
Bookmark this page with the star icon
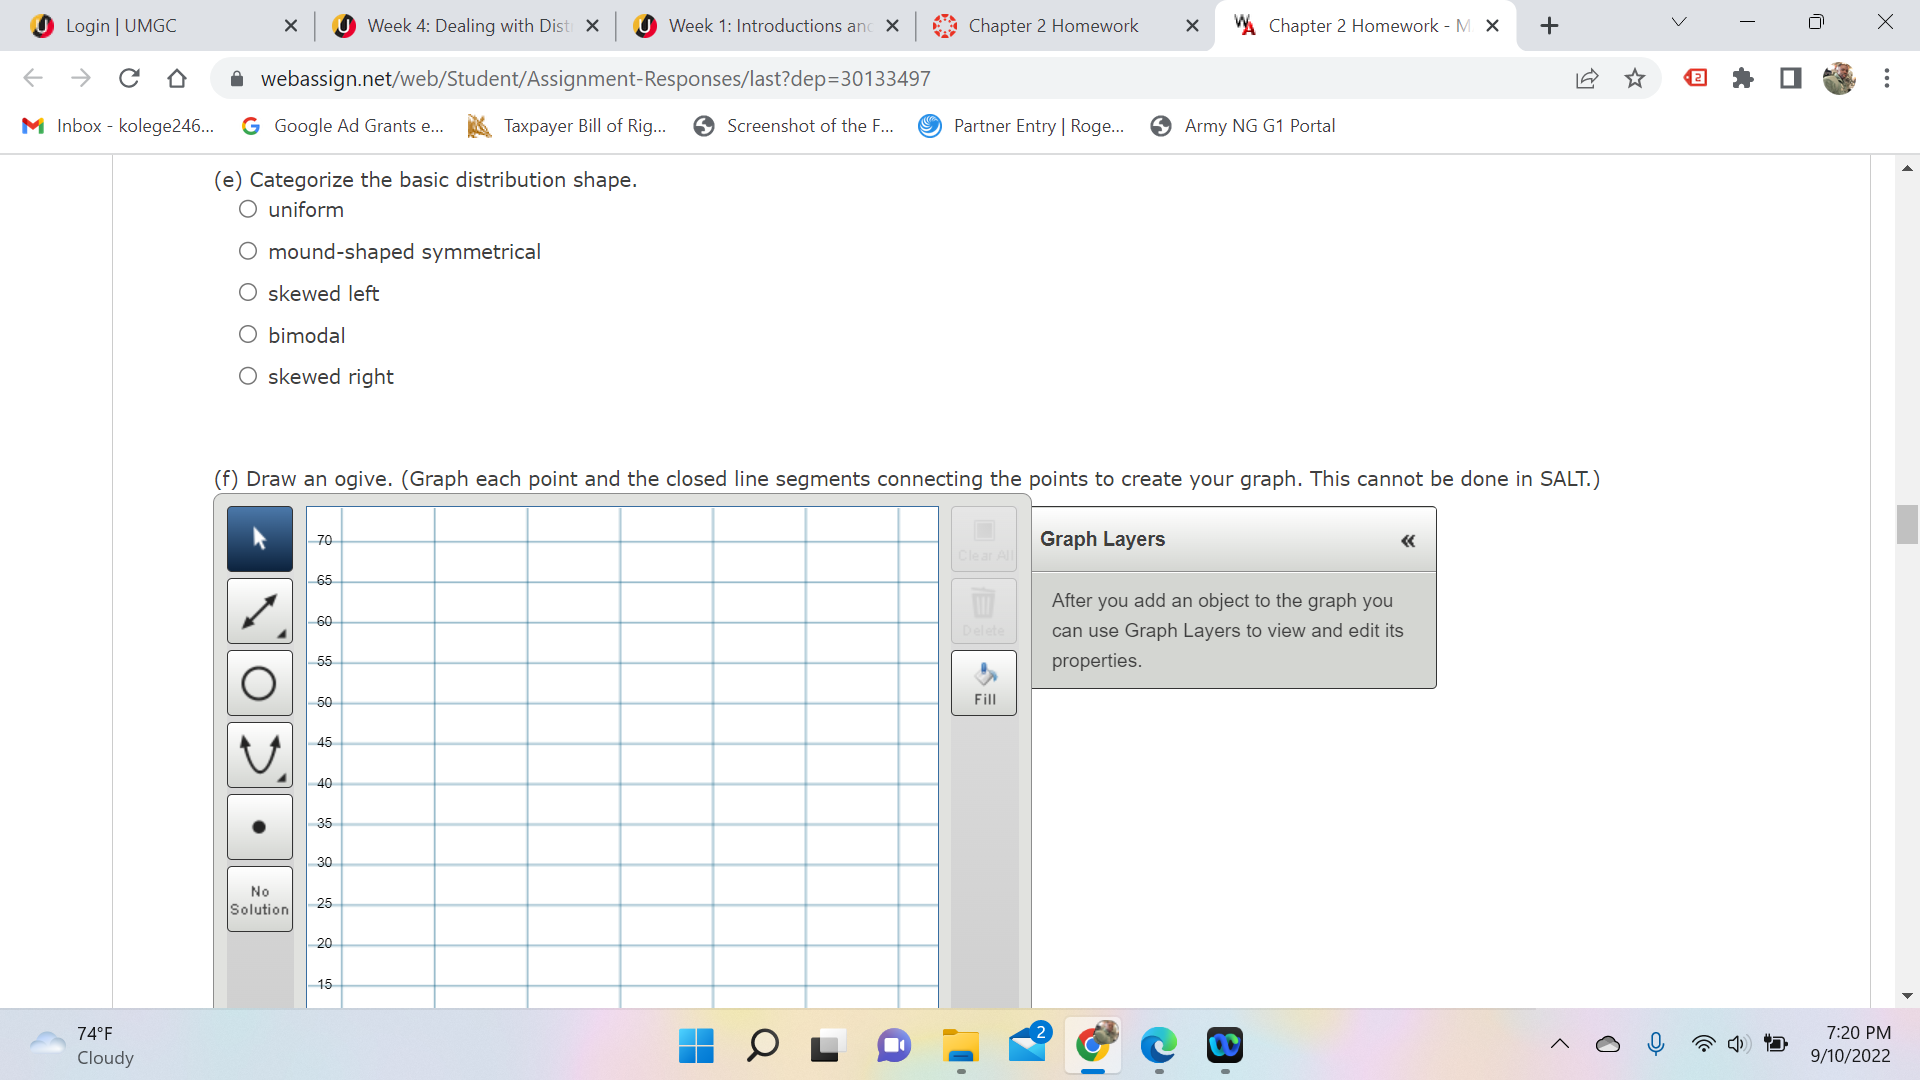click(1635, 78)
